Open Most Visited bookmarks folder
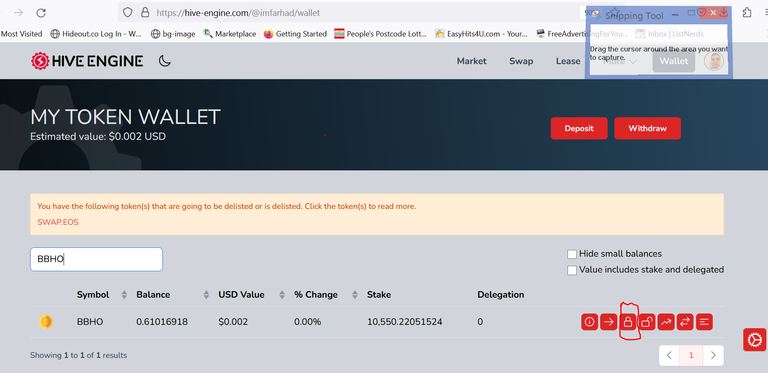This screenshot has height=373, width=768. pyautogui.click(x=22, y=34)
